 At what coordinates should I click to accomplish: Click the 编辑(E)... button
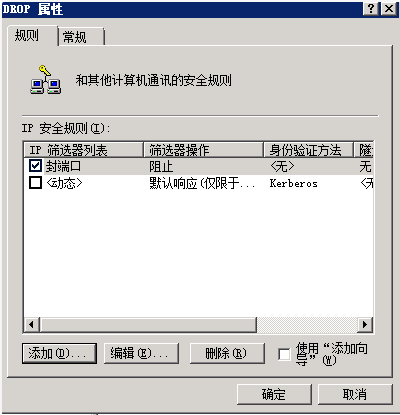[141, 353]
